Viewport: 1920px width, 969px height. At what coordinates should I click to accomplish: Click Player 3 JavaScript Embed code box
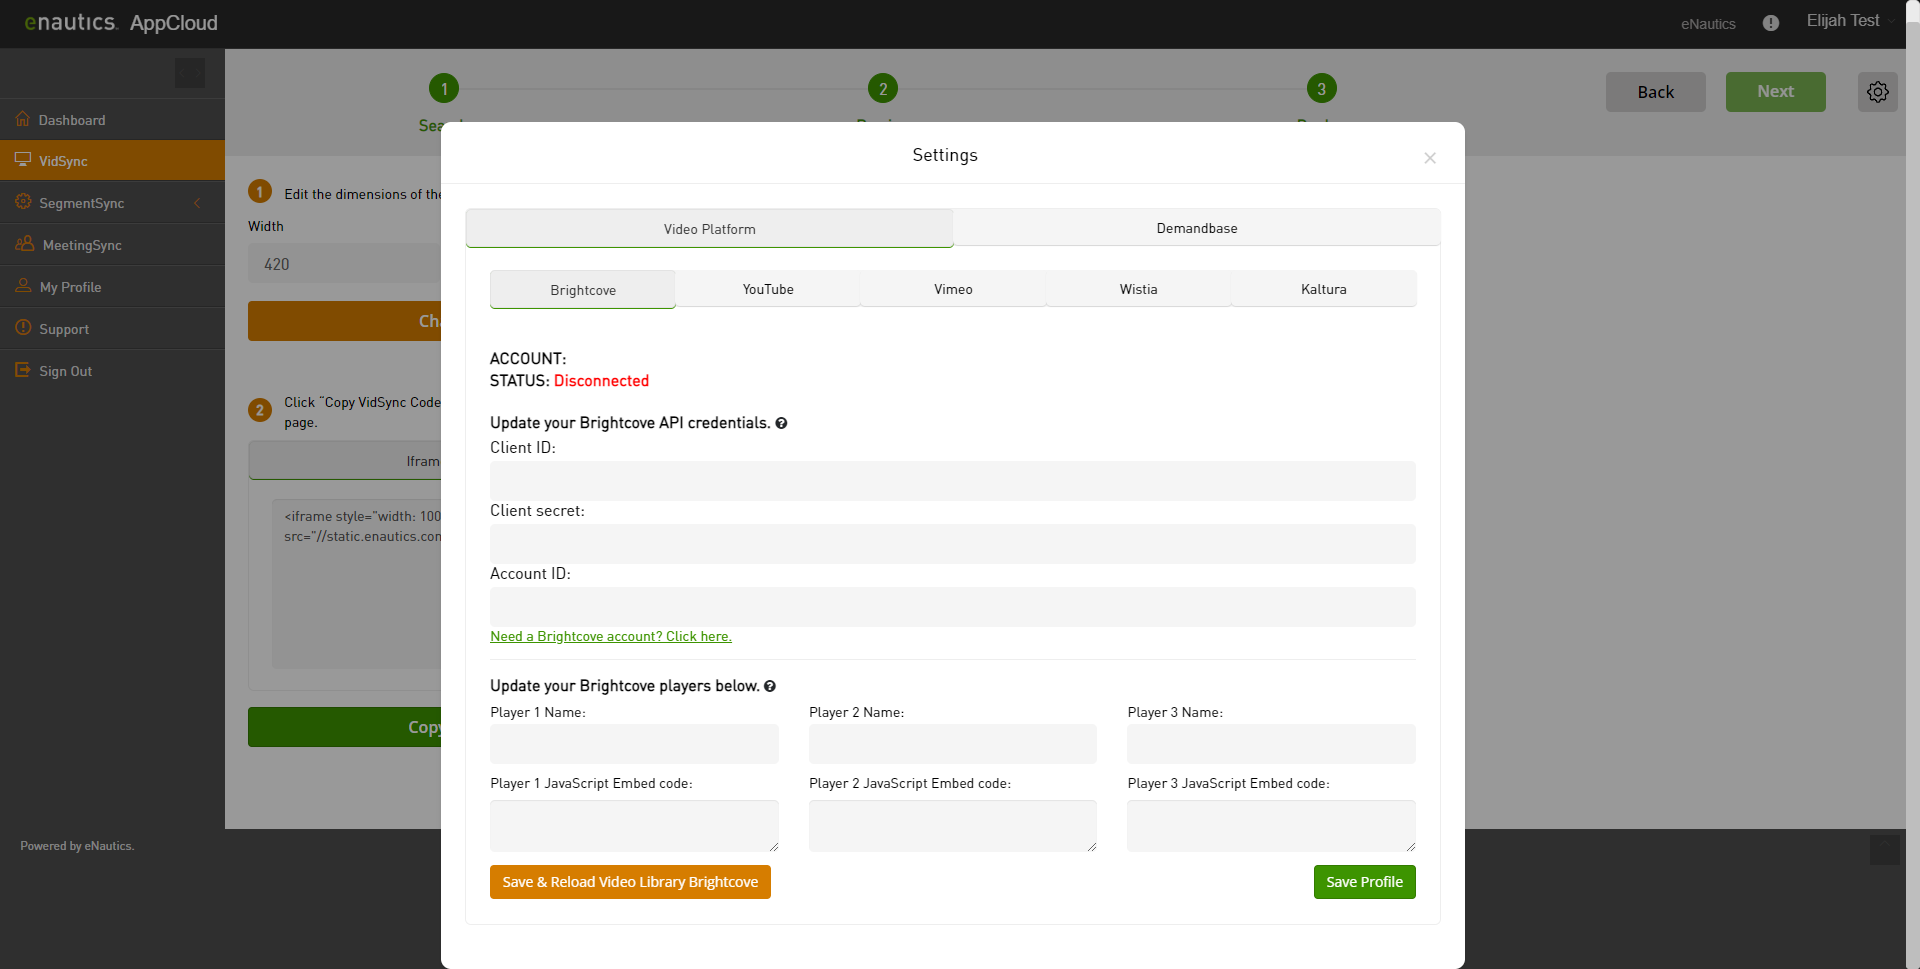pos(1271,826)
